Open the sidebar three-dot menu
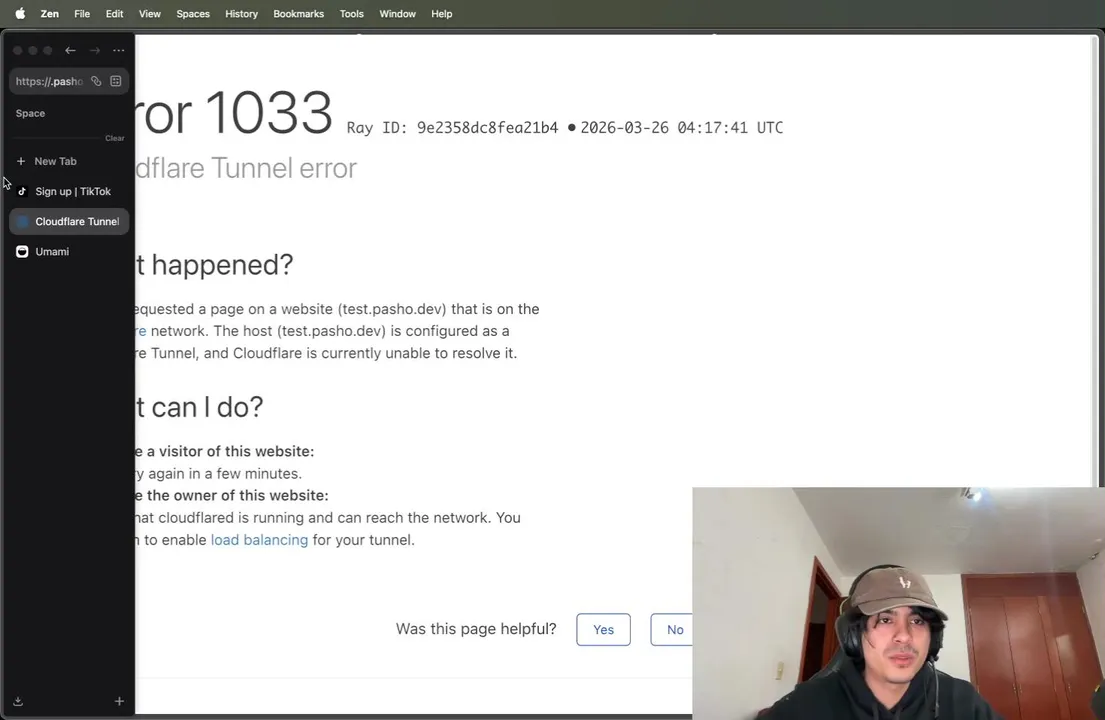The width and height of the screenshot is (1105, 720). (x=118, y=50)
